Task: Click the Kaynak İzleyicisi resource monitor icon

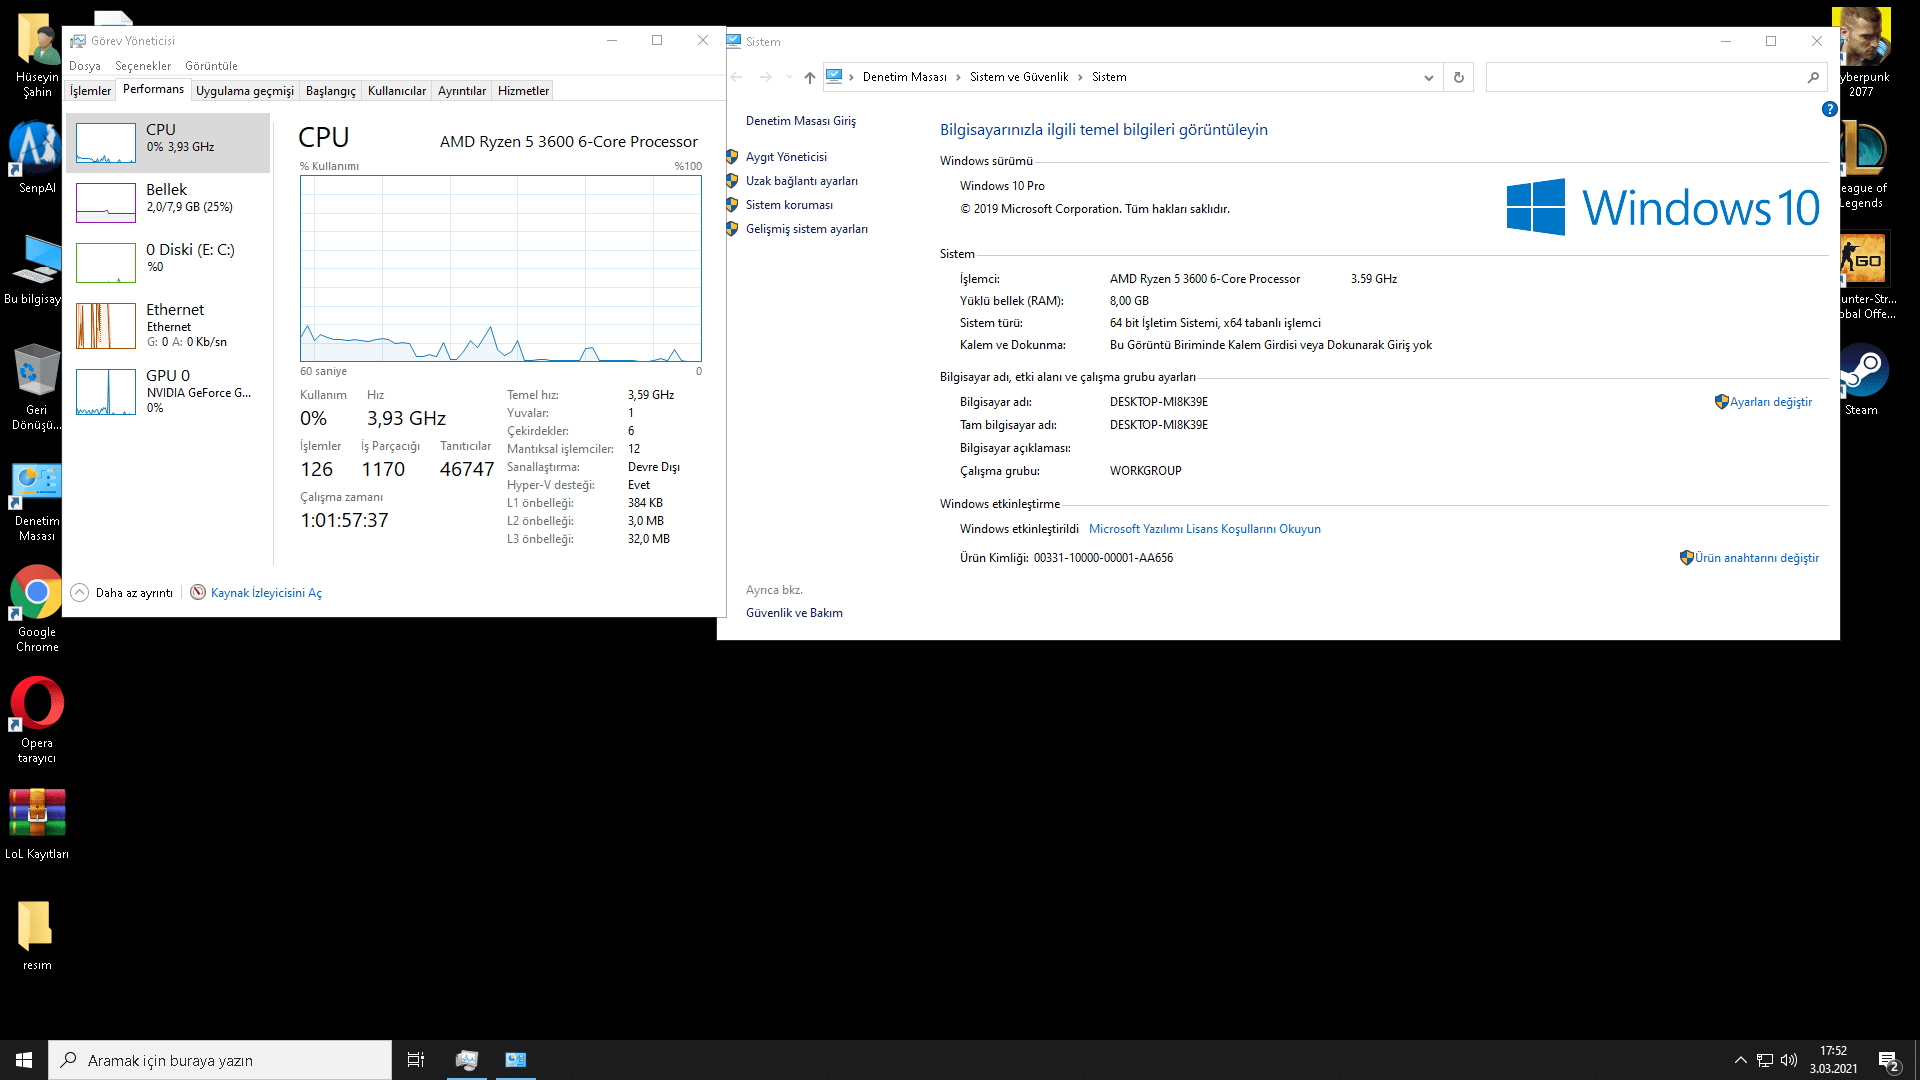Action: tap(198, 592)
